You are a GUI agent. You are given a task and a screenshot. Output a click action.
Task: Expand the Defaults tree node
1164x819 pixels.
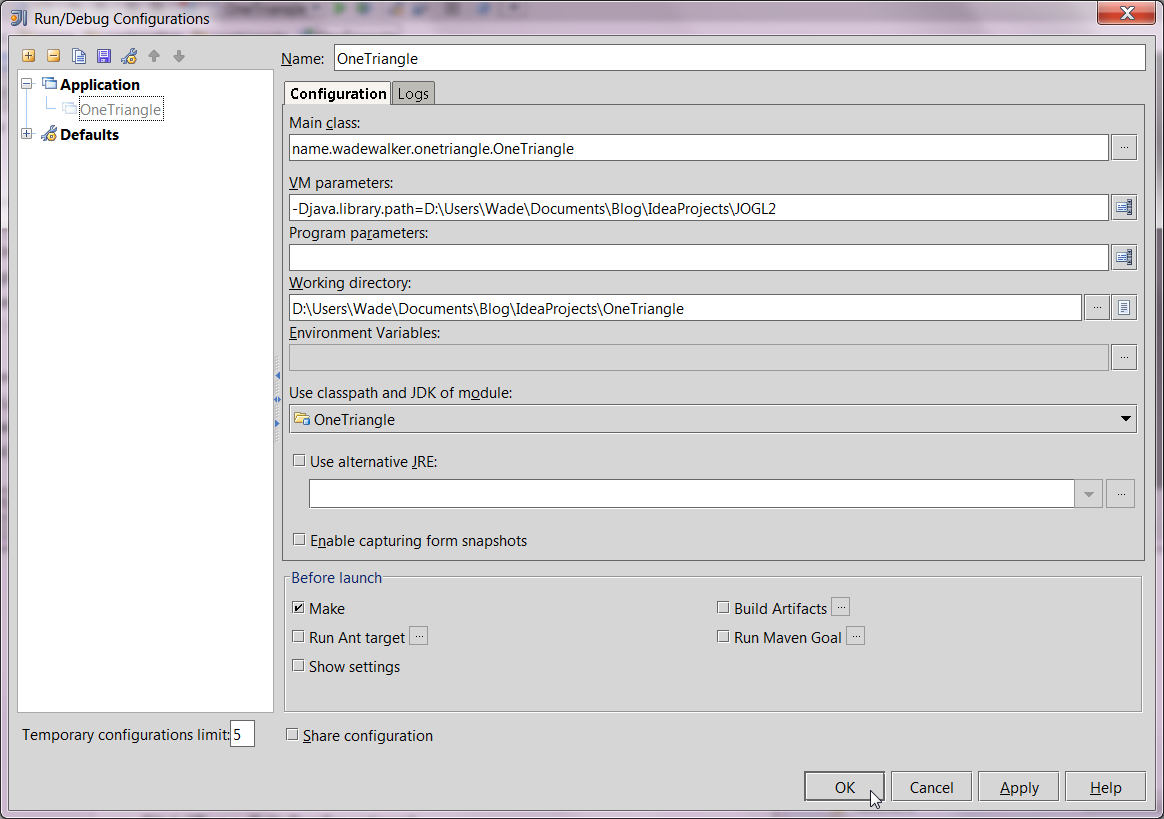coord(25,133)
